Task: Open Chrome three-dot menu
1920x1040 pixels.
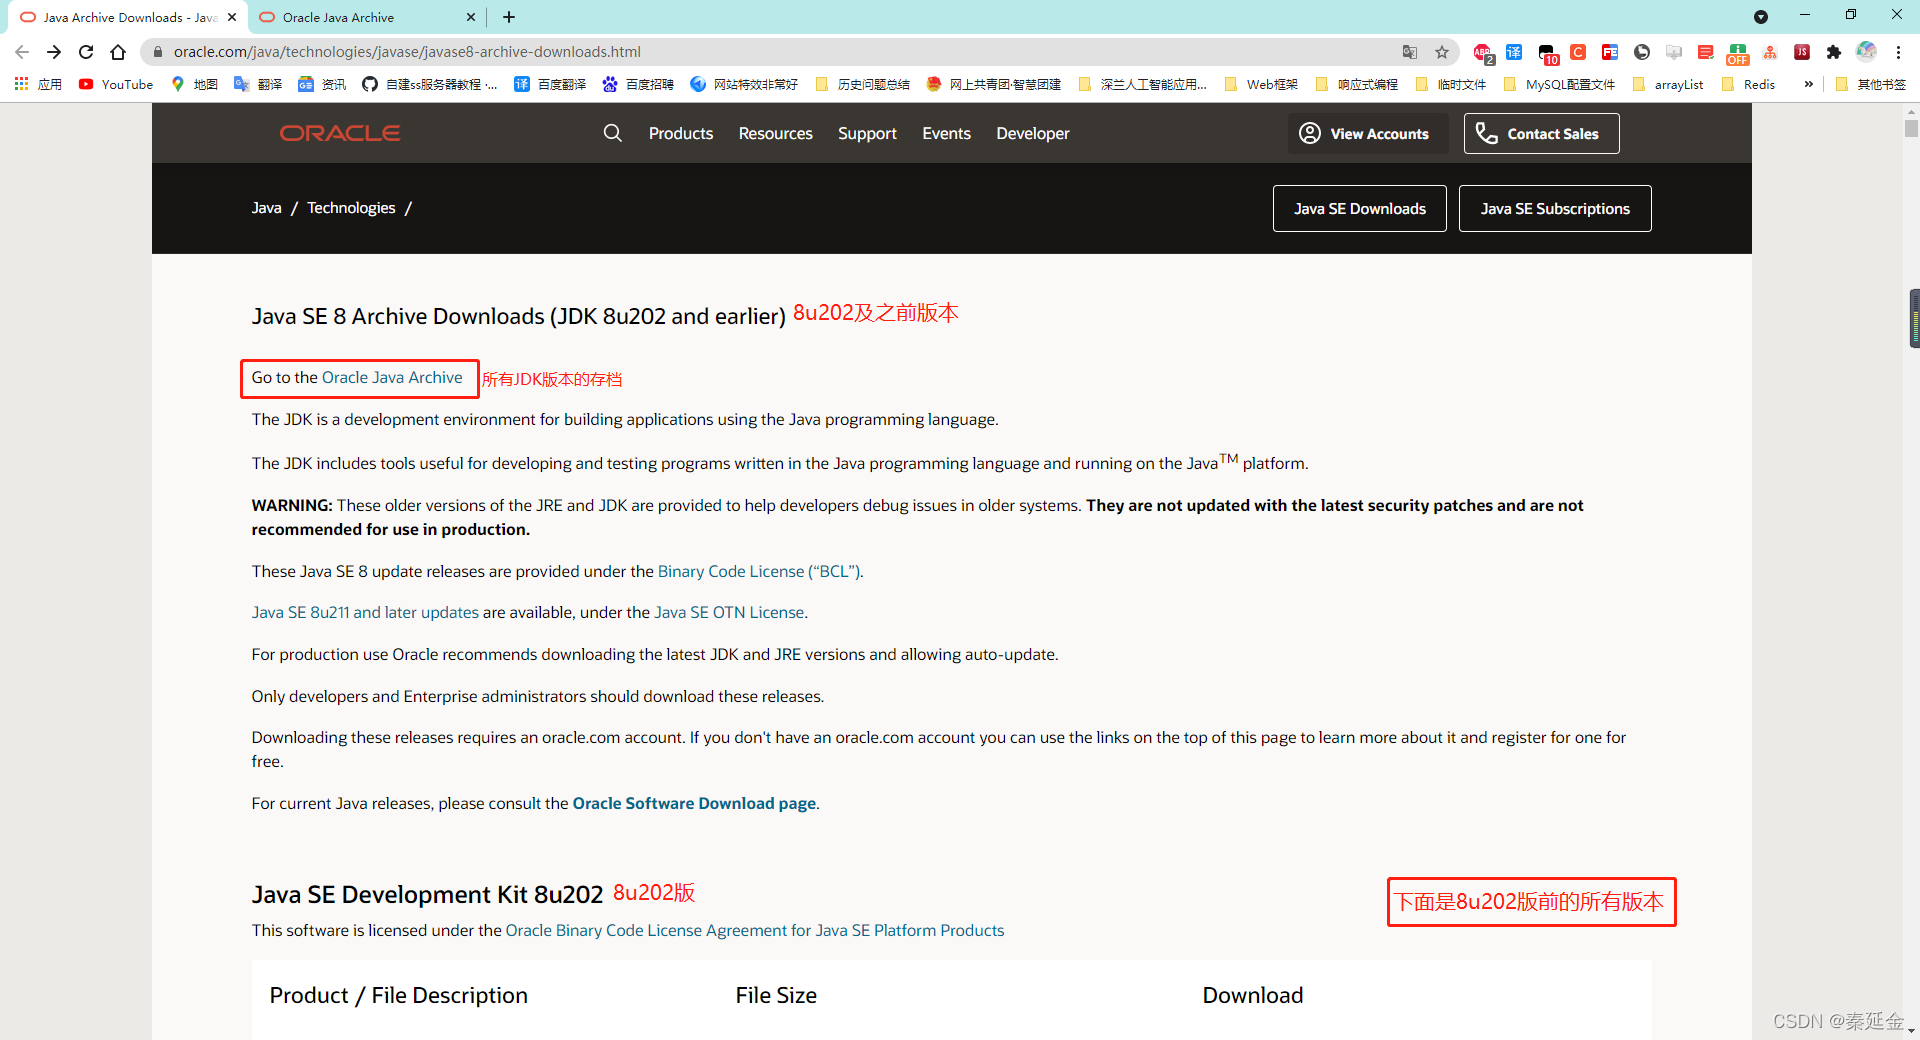Action: pyautogui.click(x=1898, y=52)
